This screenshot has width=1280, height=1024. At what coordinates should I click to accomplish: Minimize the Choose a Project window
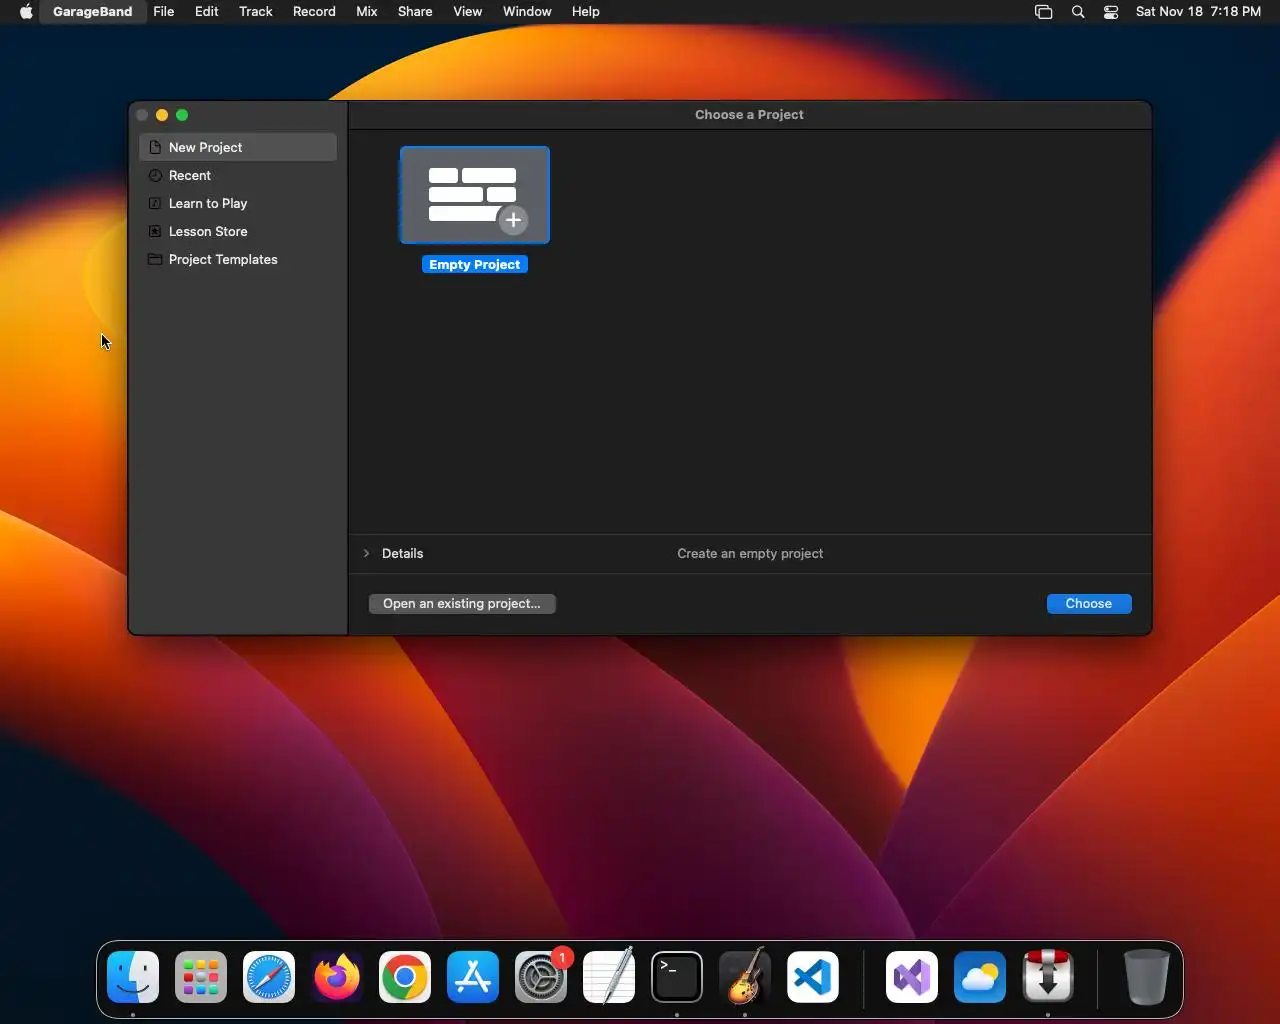click(162, 115)
